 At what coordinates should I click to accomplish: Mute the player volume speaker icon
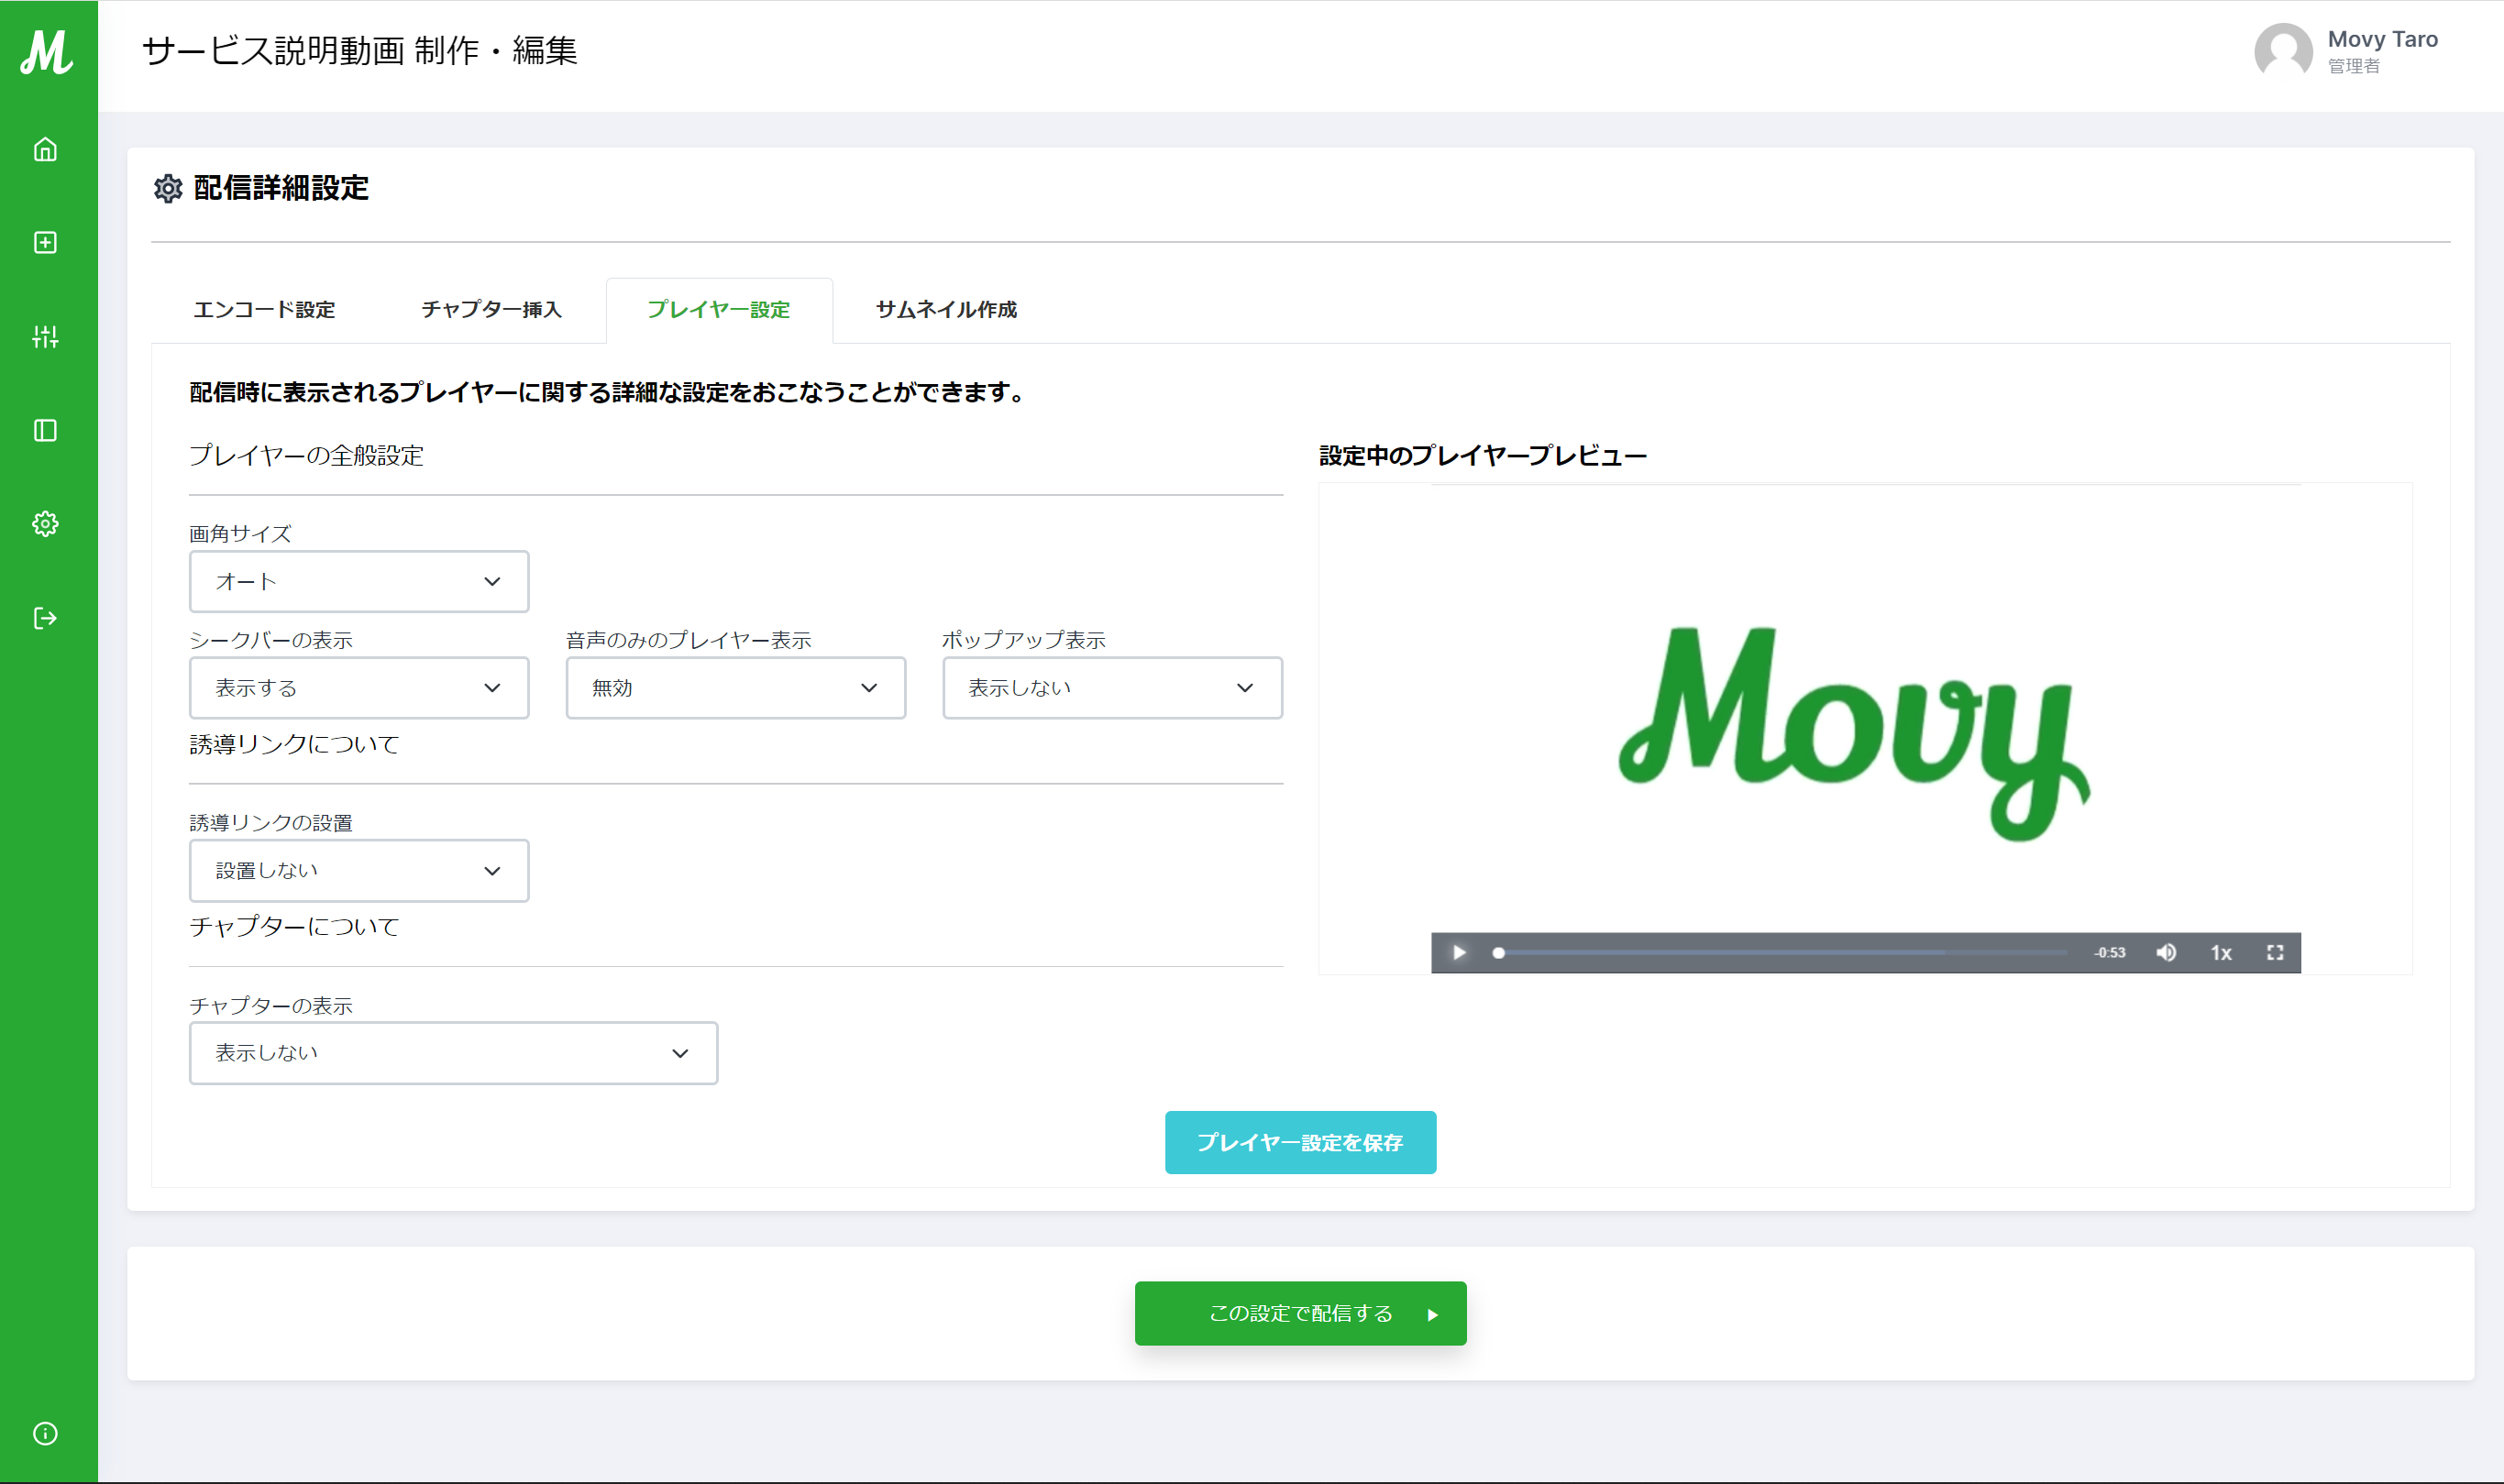2166,952
